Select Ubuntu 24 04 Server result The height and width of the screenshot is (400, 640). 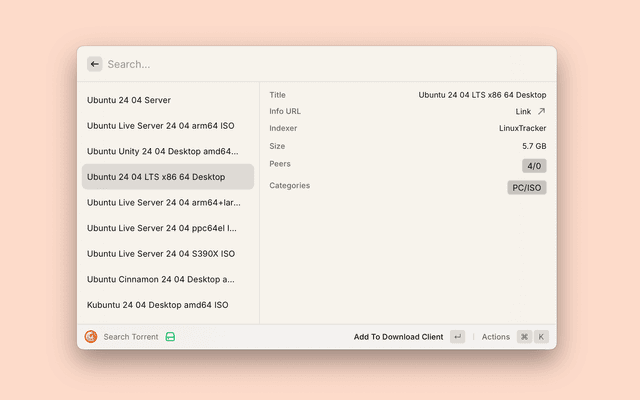tap(167, 100)
